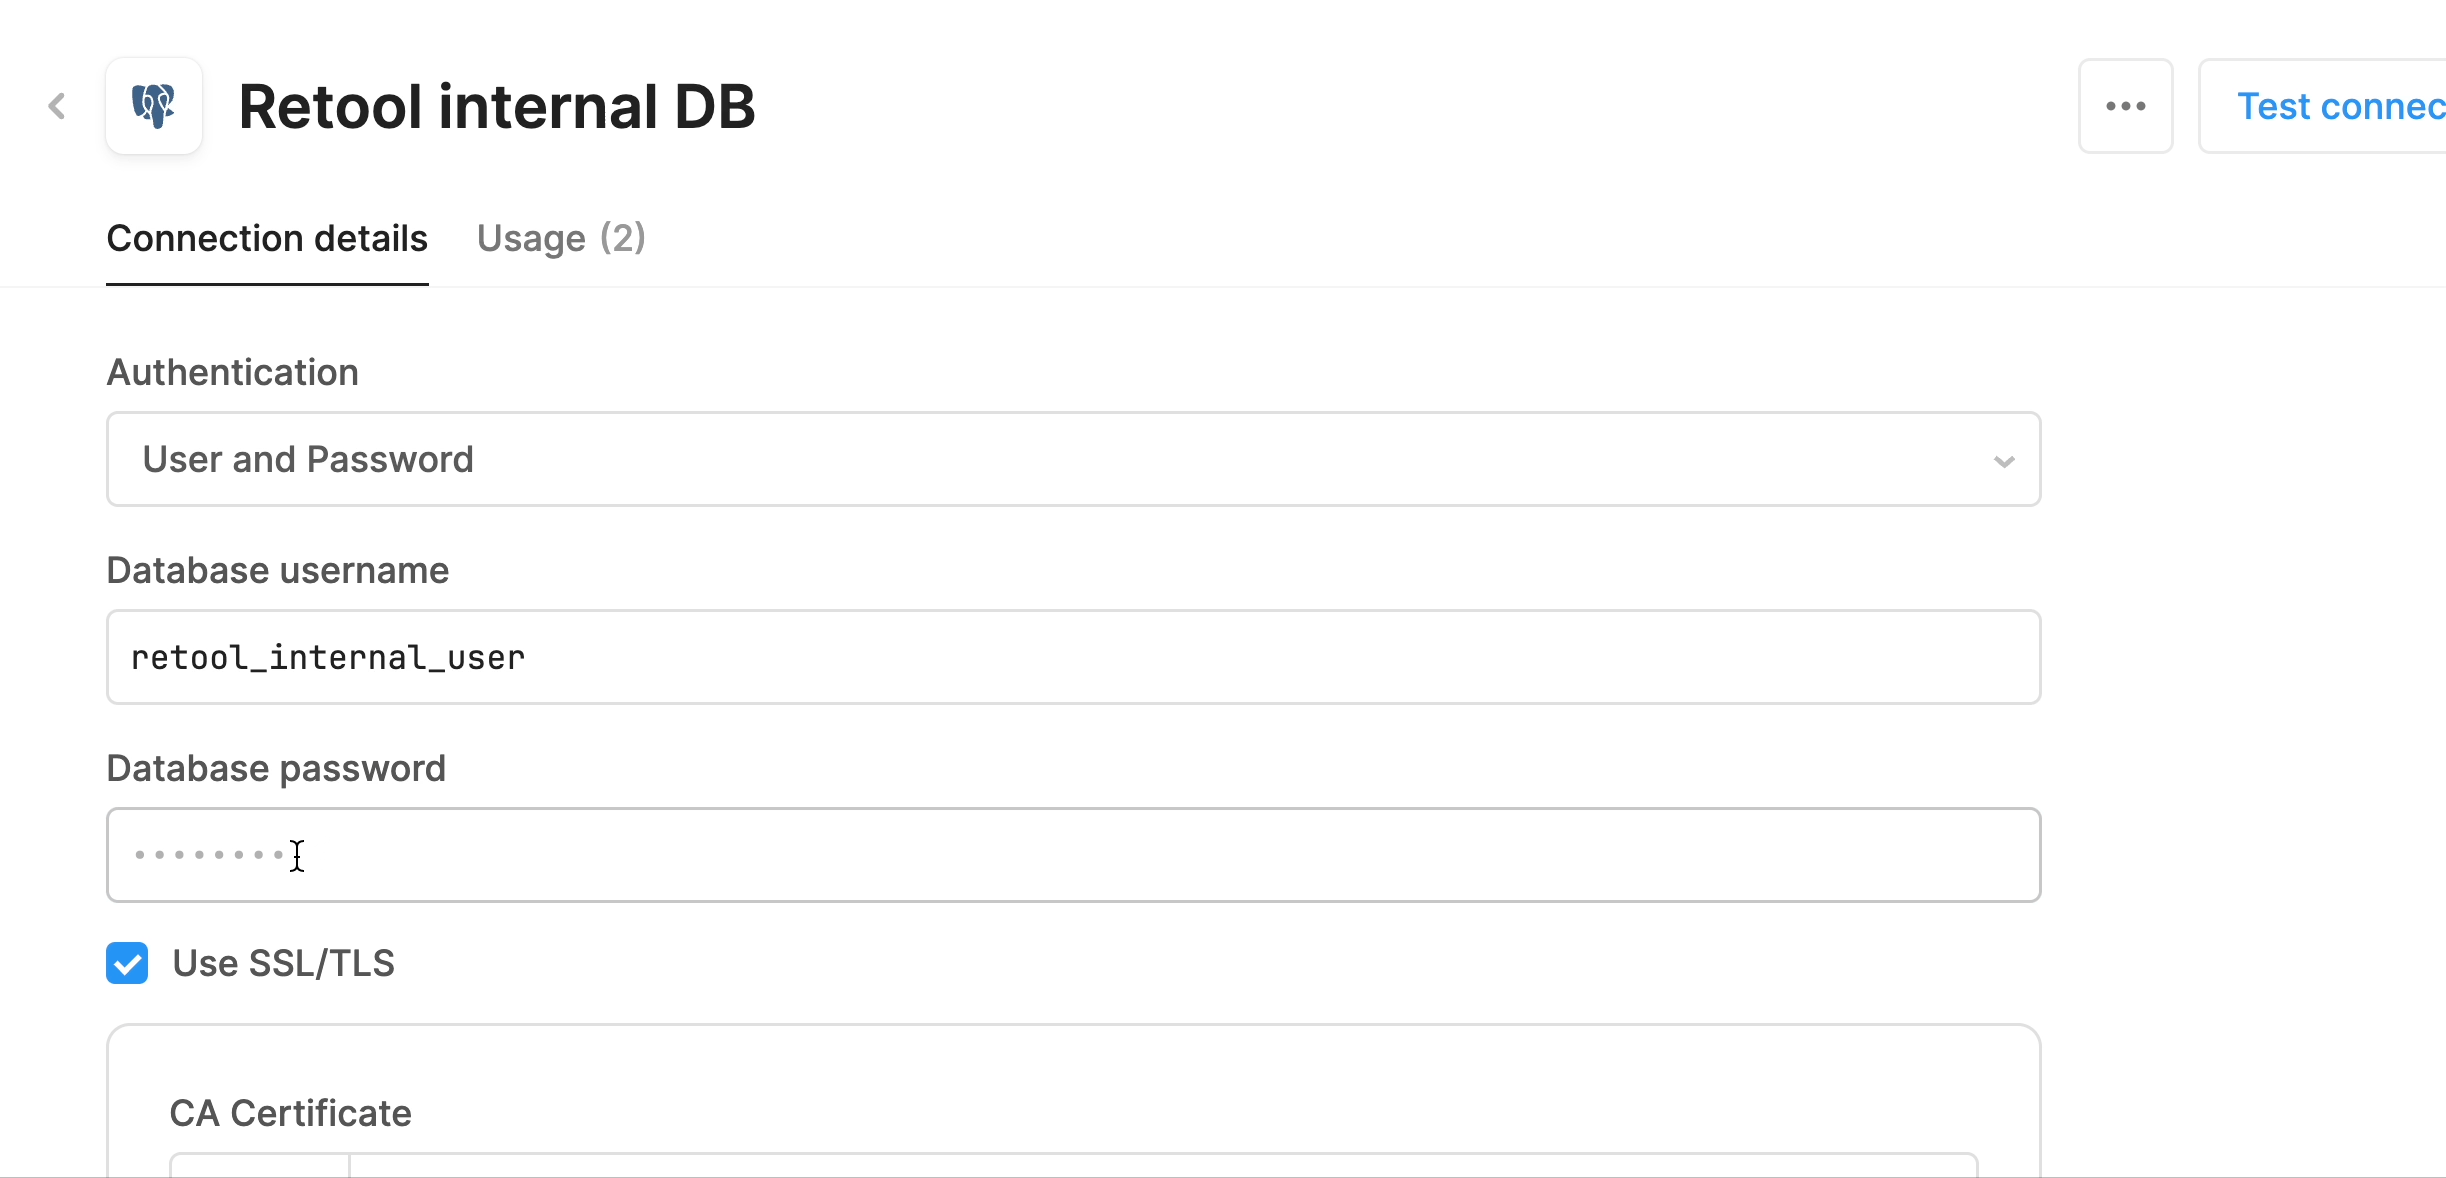The image size is (2446, 1178).
Task: Open the three-dots more options menu
Action: click(x=2125, y=106)
